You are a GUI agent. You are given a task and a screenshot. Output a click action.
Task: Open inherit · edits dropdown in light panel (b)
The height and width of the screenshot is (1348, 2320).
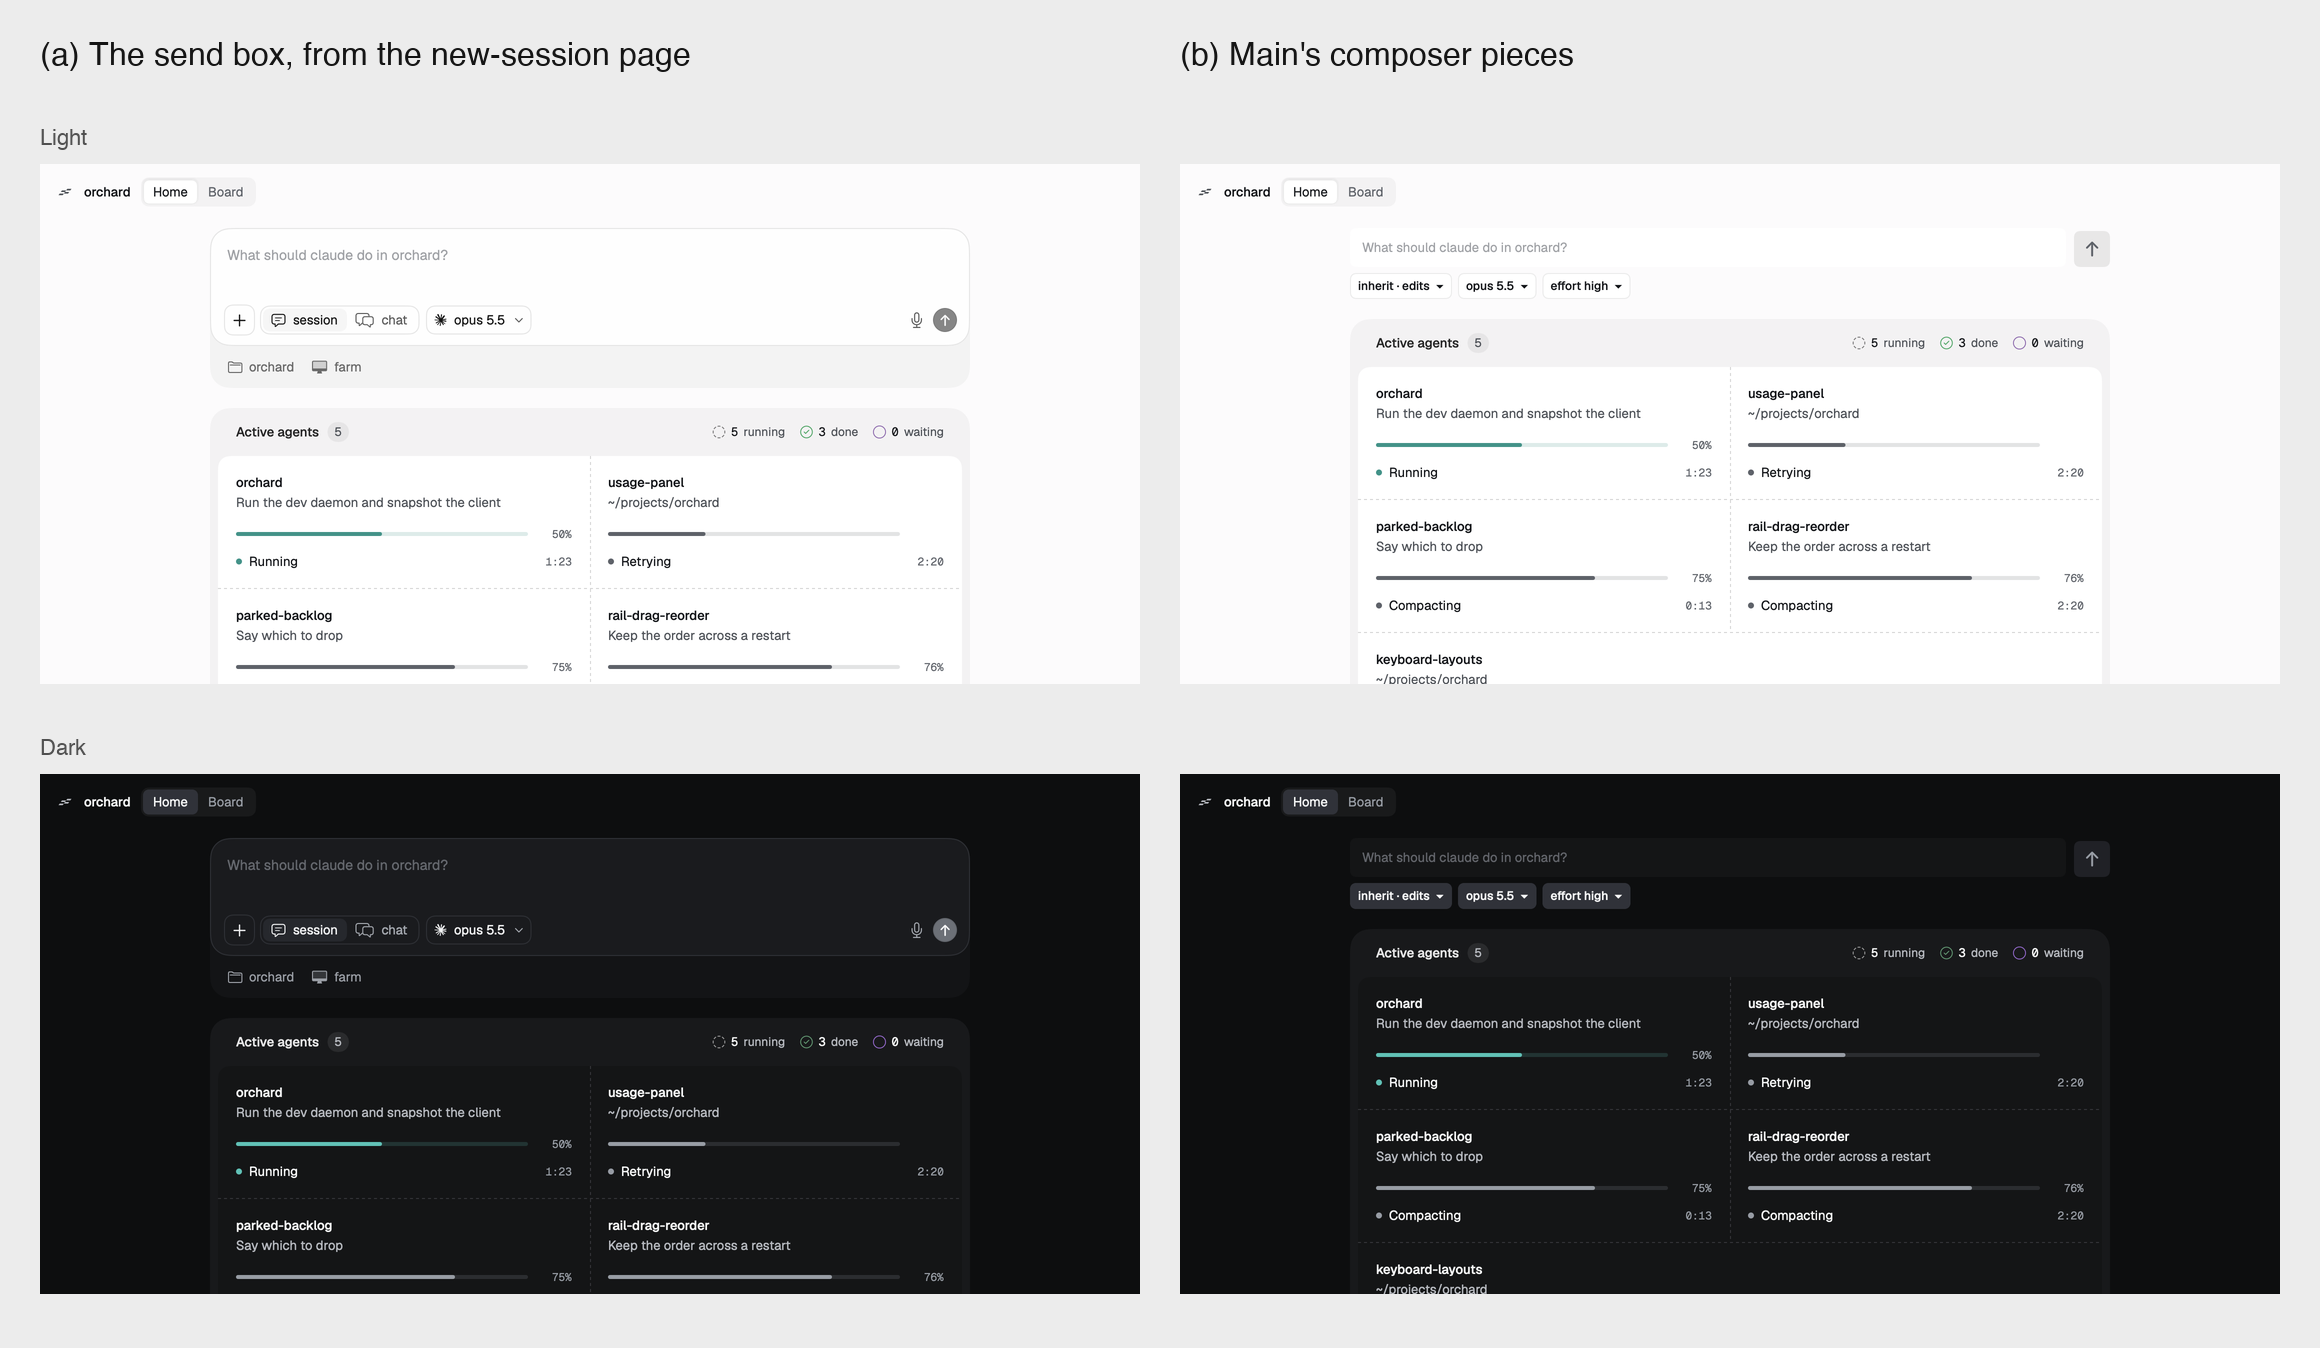click(x=1400, y=286)
